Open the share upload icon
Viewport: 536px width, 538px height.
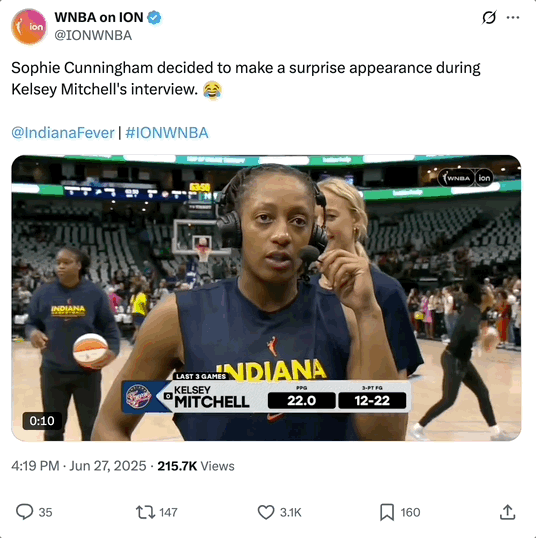pos(507,512)
